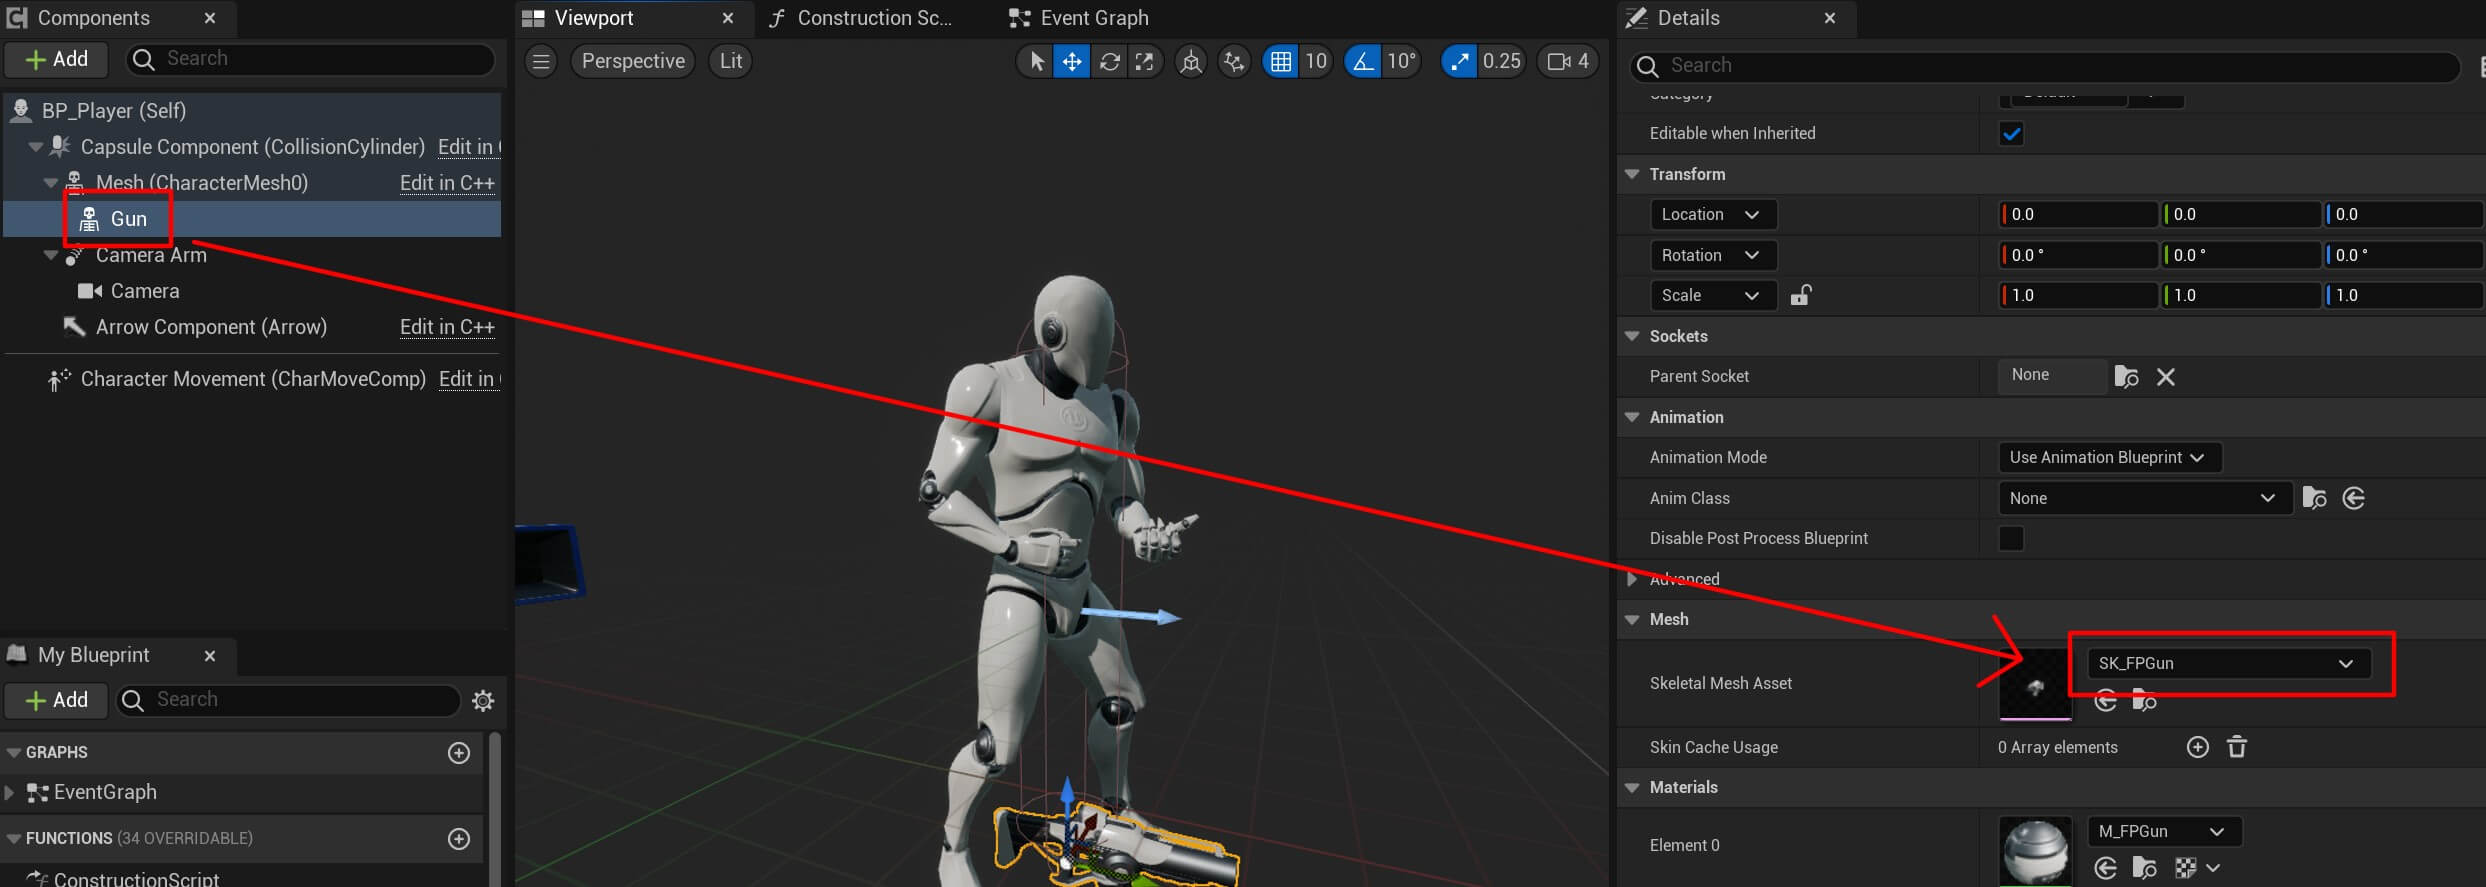Focus the Components search field
The height and width of the screenshot is (887, 2486).
click(310, 60)
